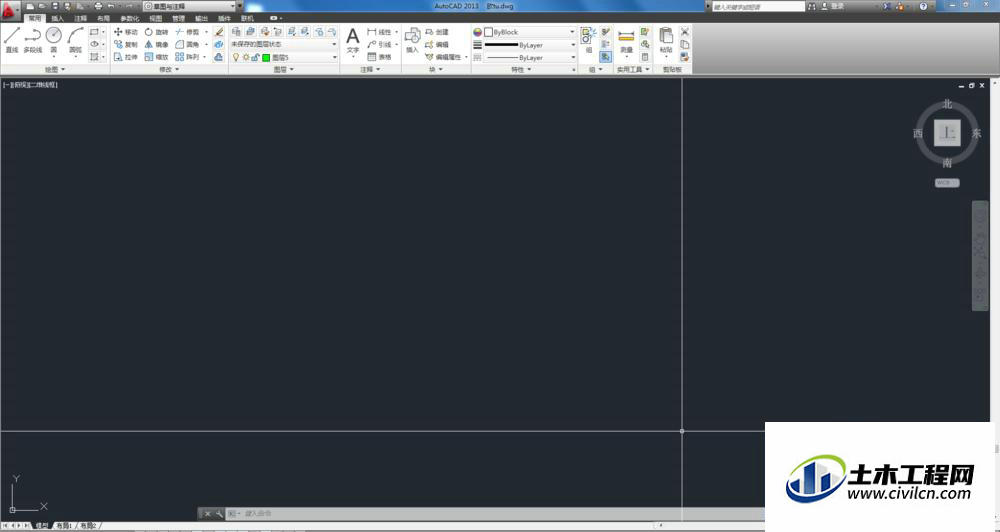Expand the Utilities (实用工具) panel
This screenshot has width=1000, height=532.
click(x=633, y=69)
